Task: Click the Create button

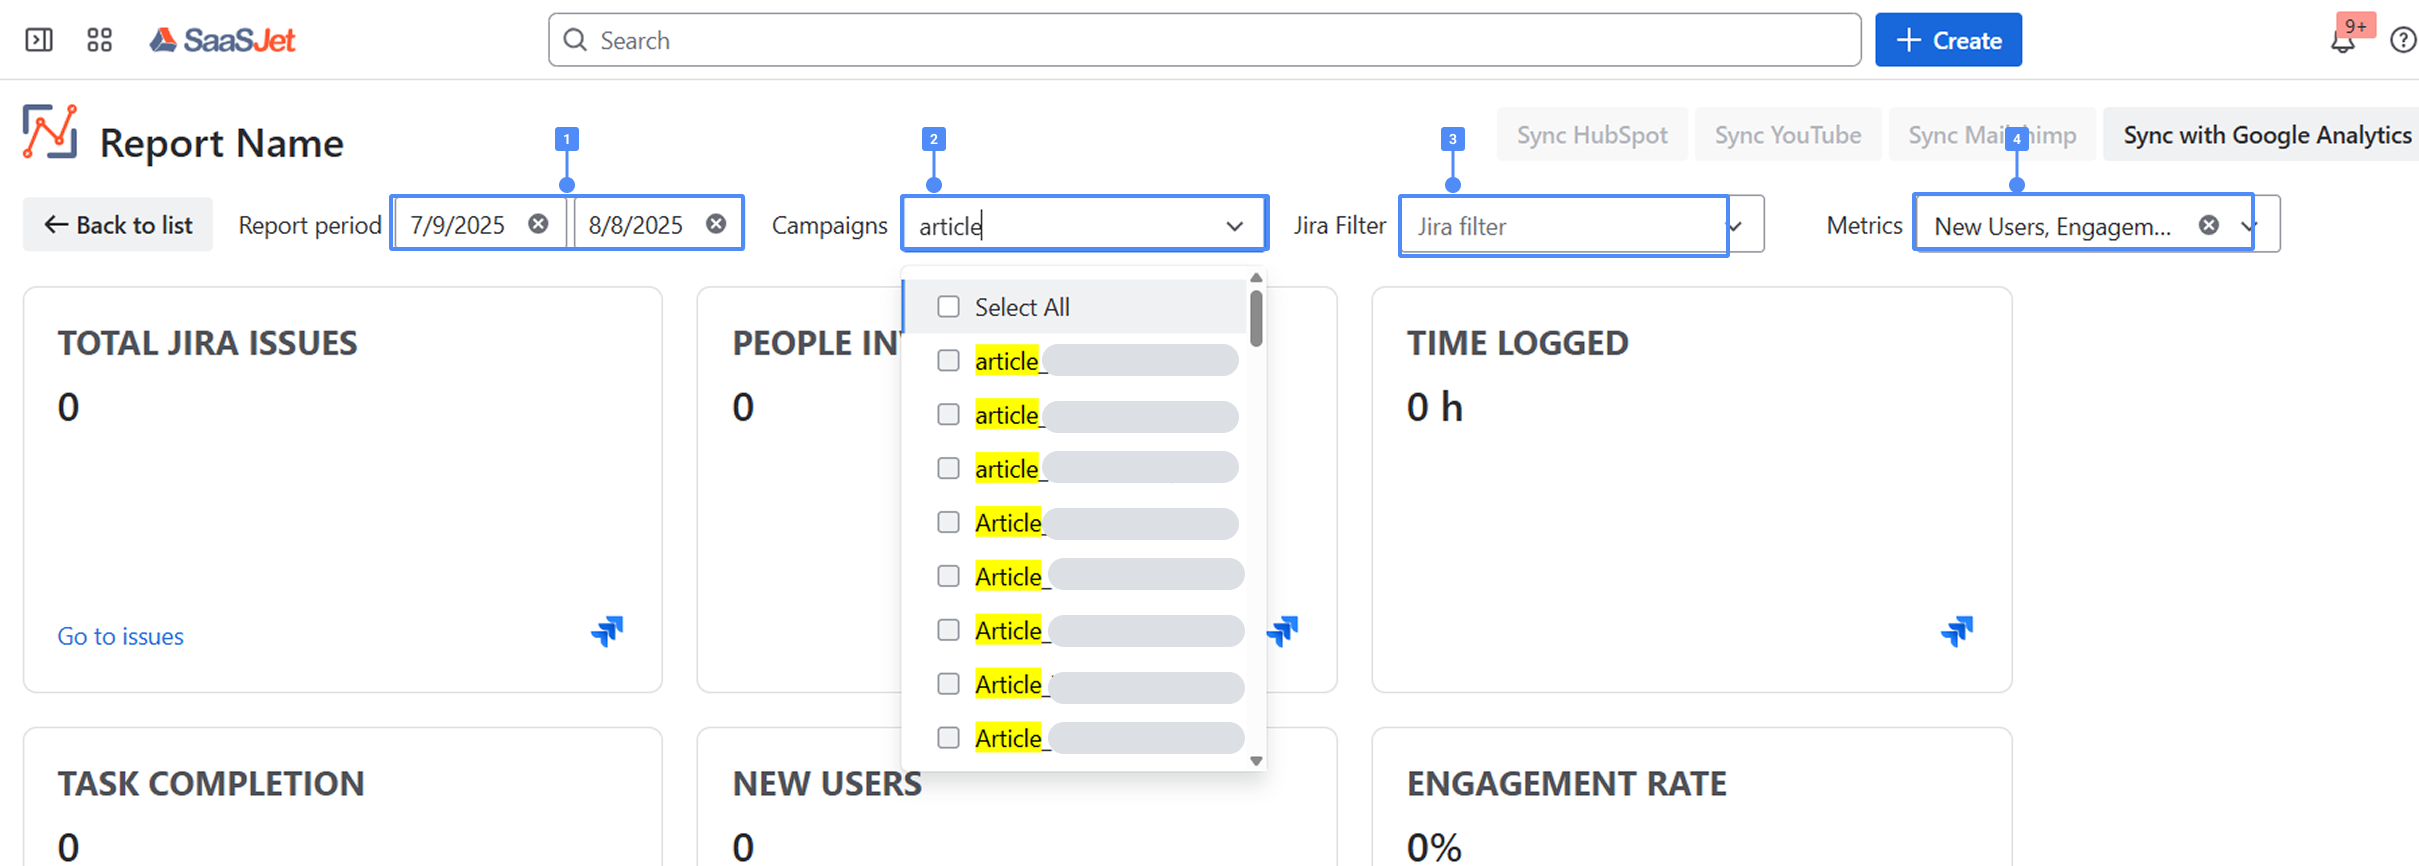Action: [1947, 40]
